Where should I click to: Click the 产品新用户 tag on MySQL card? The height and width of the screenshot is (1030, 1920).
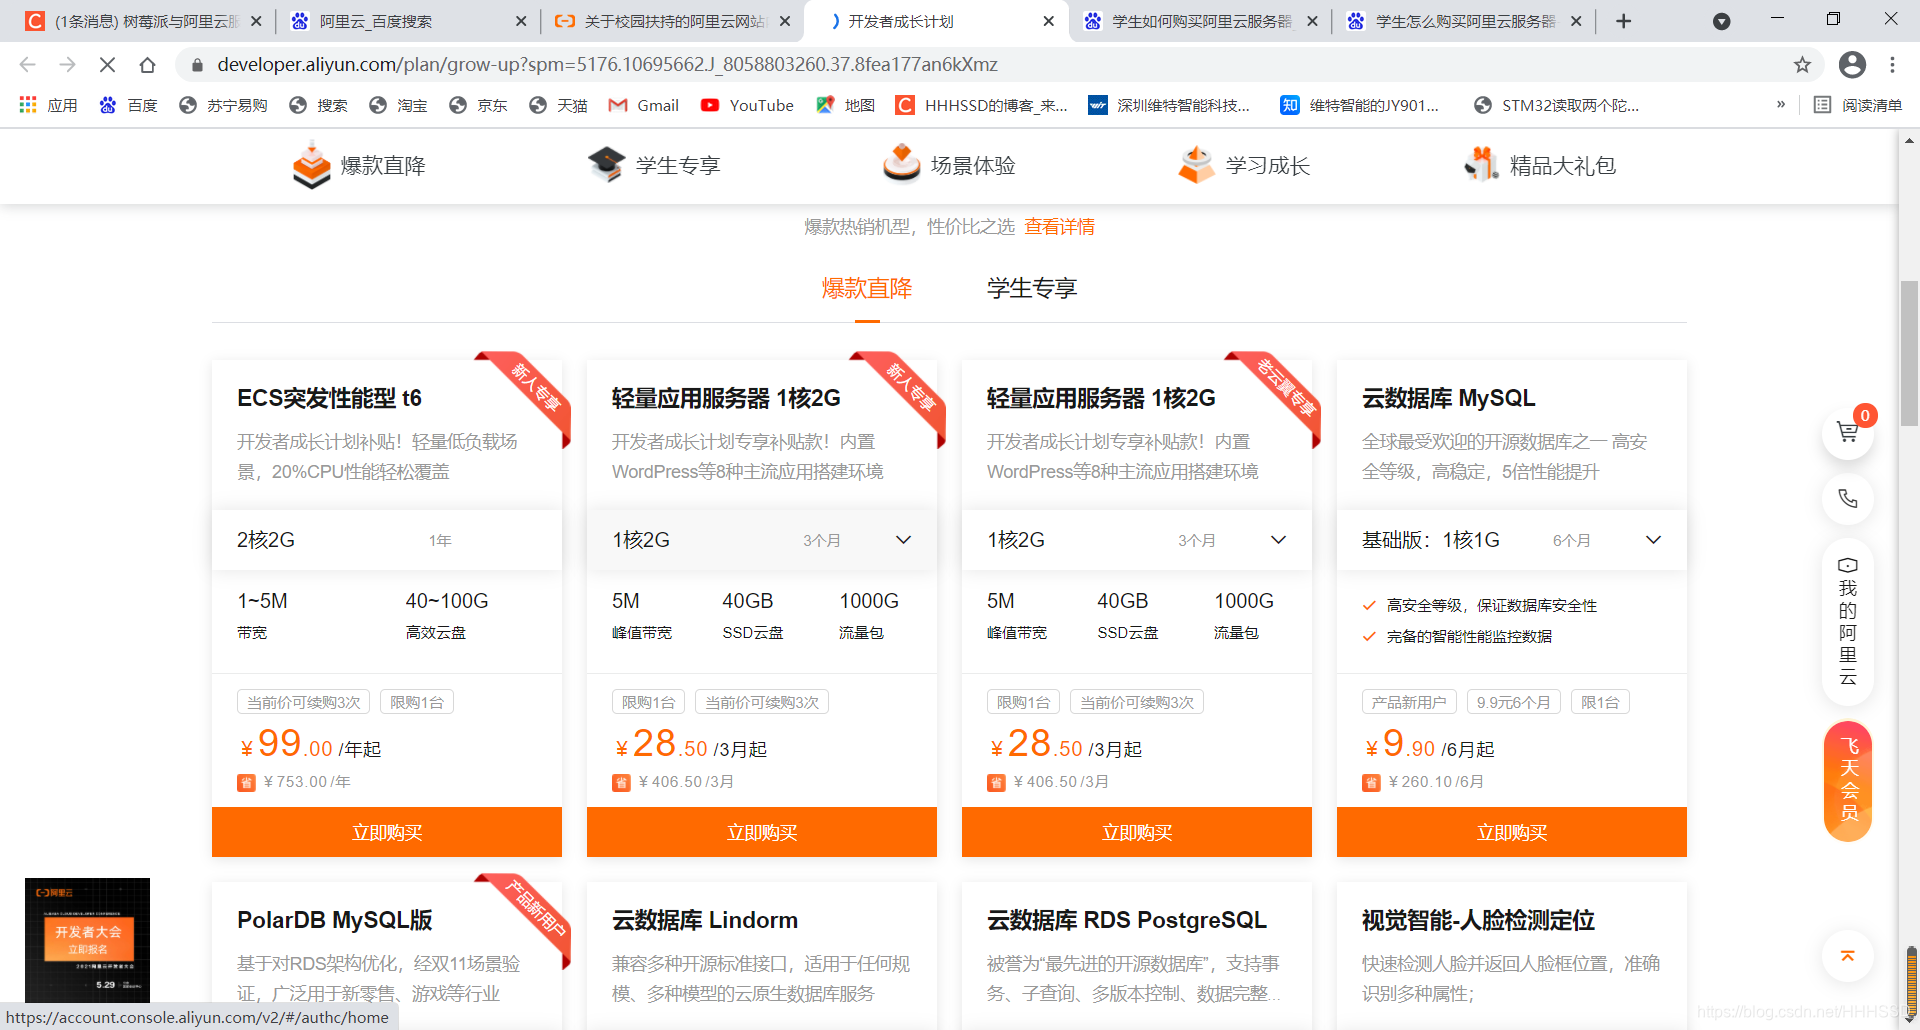click(x=1409, y=702)
